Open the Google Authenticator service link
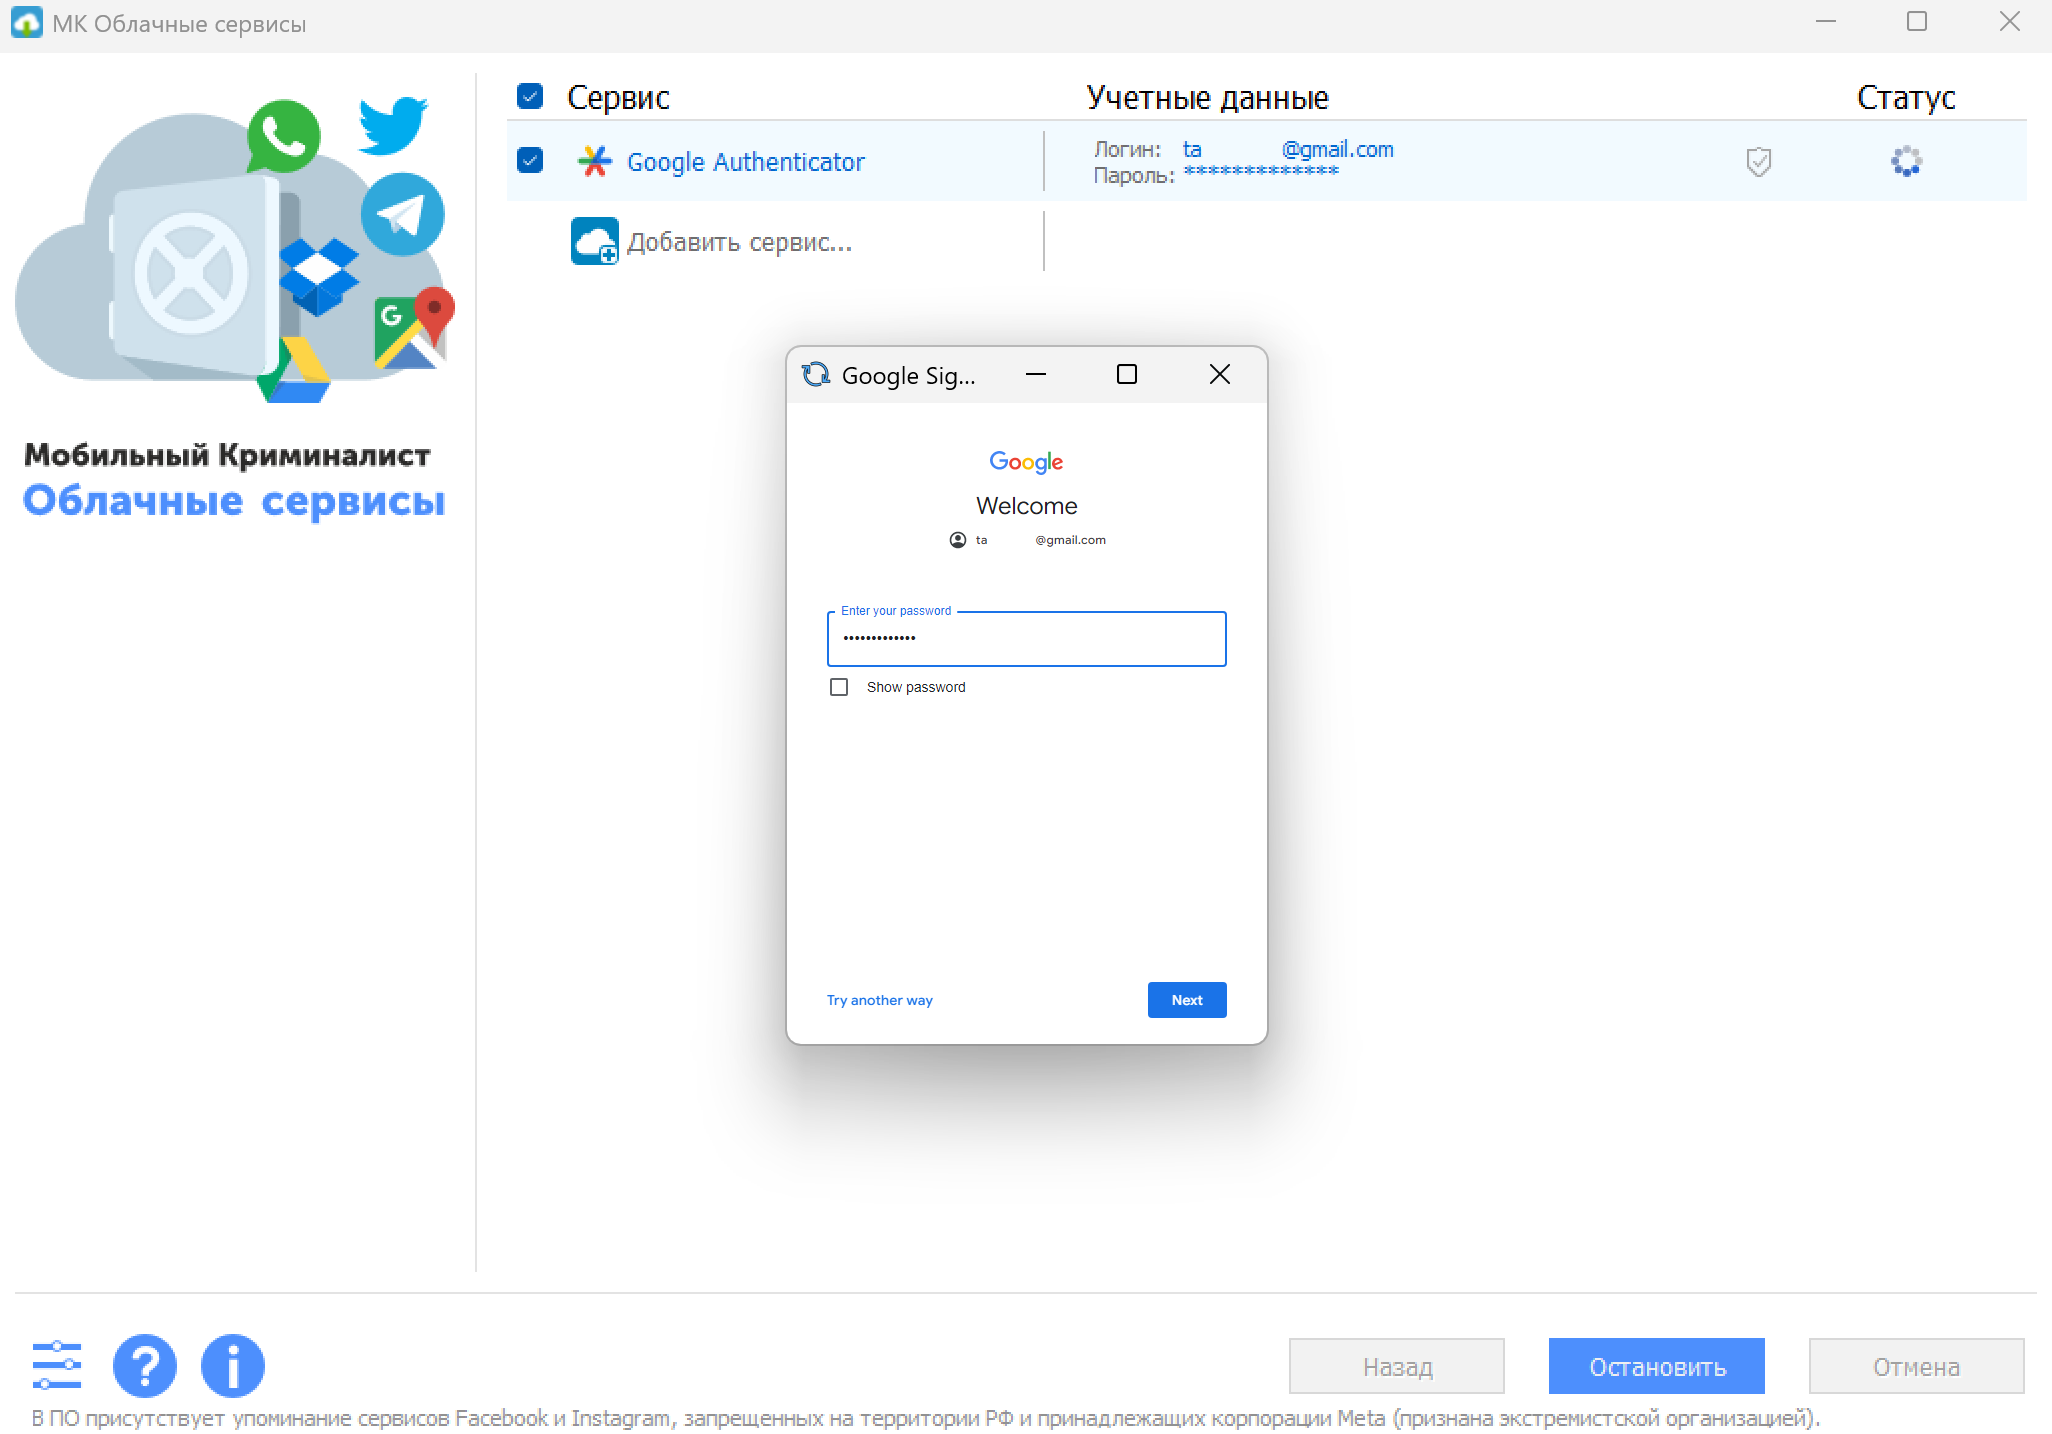 745,162
